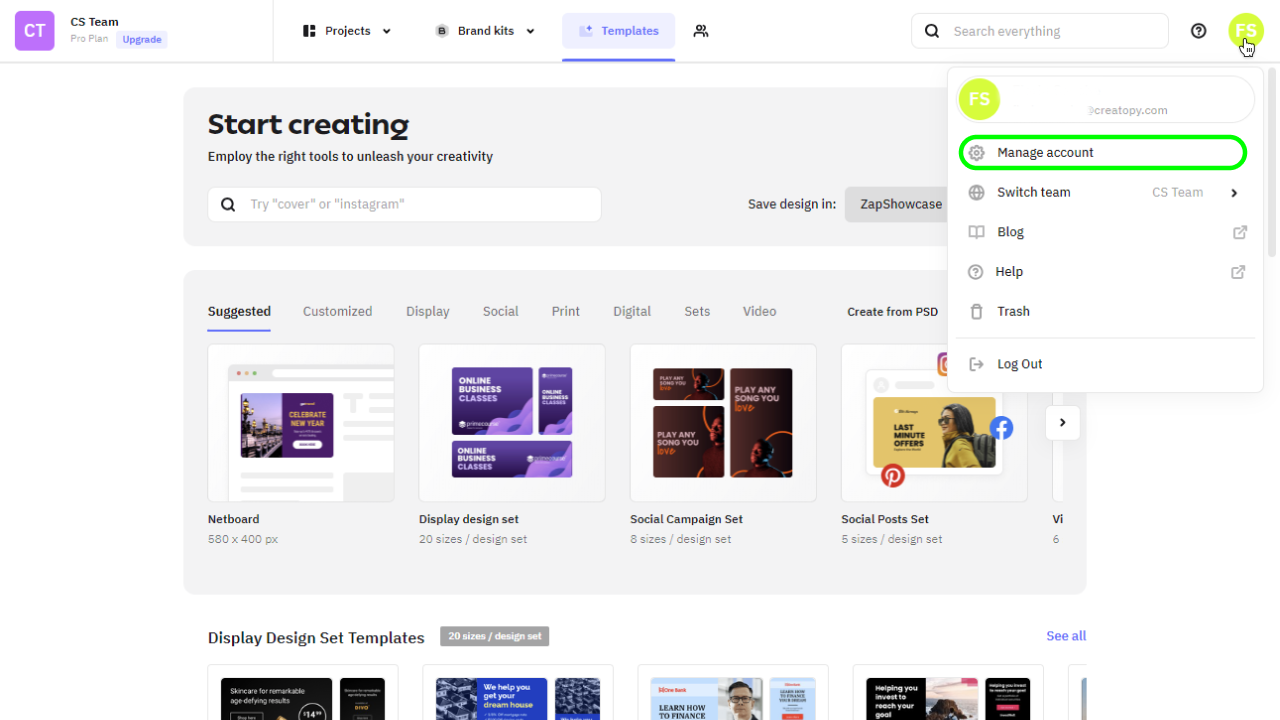Viewport: 1280px width, 720px height.
Task: Click the help question mark icon in header
Action: click(x=1198, y=31)
